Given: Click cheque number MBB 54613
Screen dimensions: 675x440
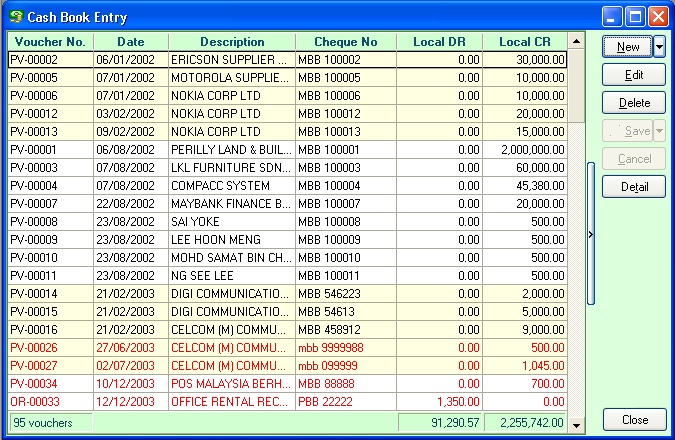Looking at the screenshot, I should [x=346, y=312].
